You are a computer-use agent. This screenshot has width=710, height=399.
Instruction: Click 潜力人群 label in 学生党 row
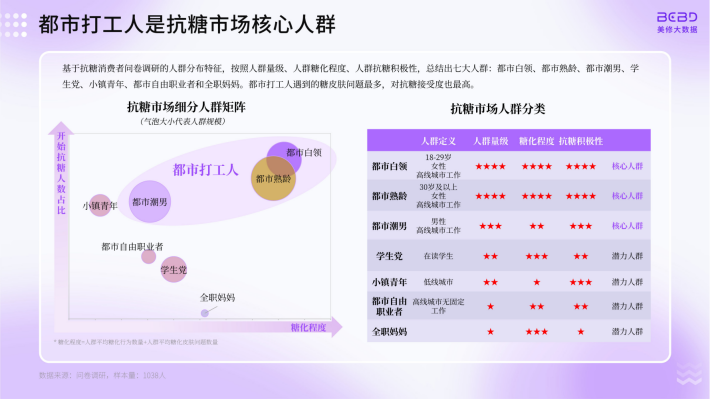click(x=627, y=256)
